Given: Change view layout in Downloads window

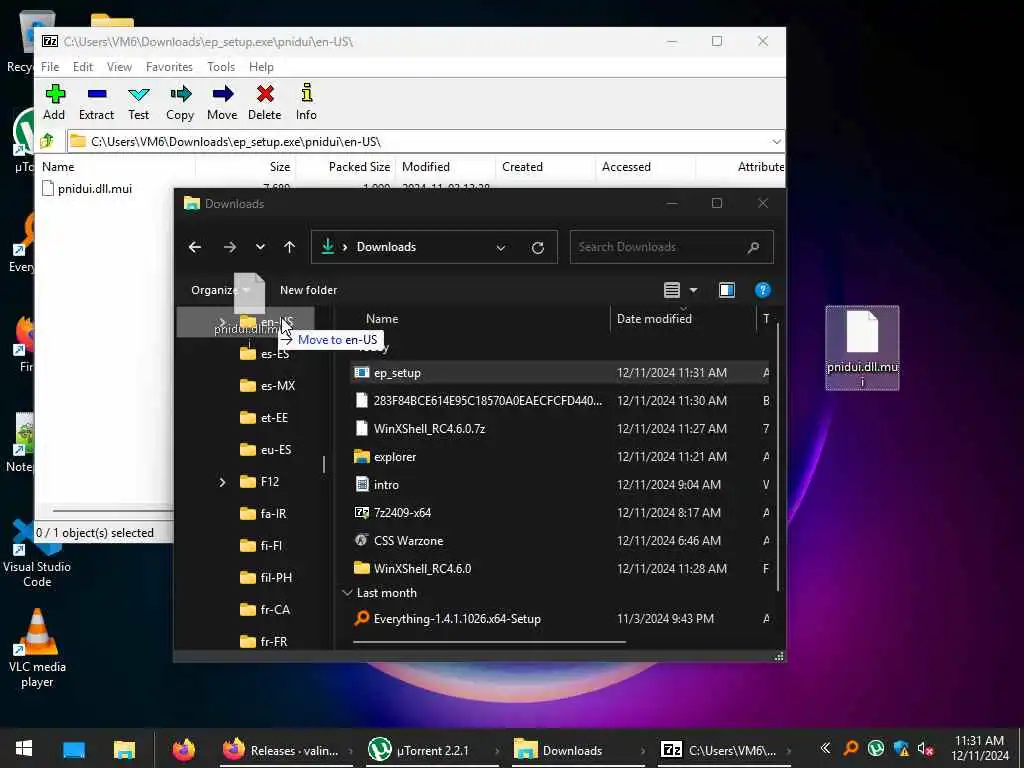Looking at the screenshot, I should pos(672,290).
